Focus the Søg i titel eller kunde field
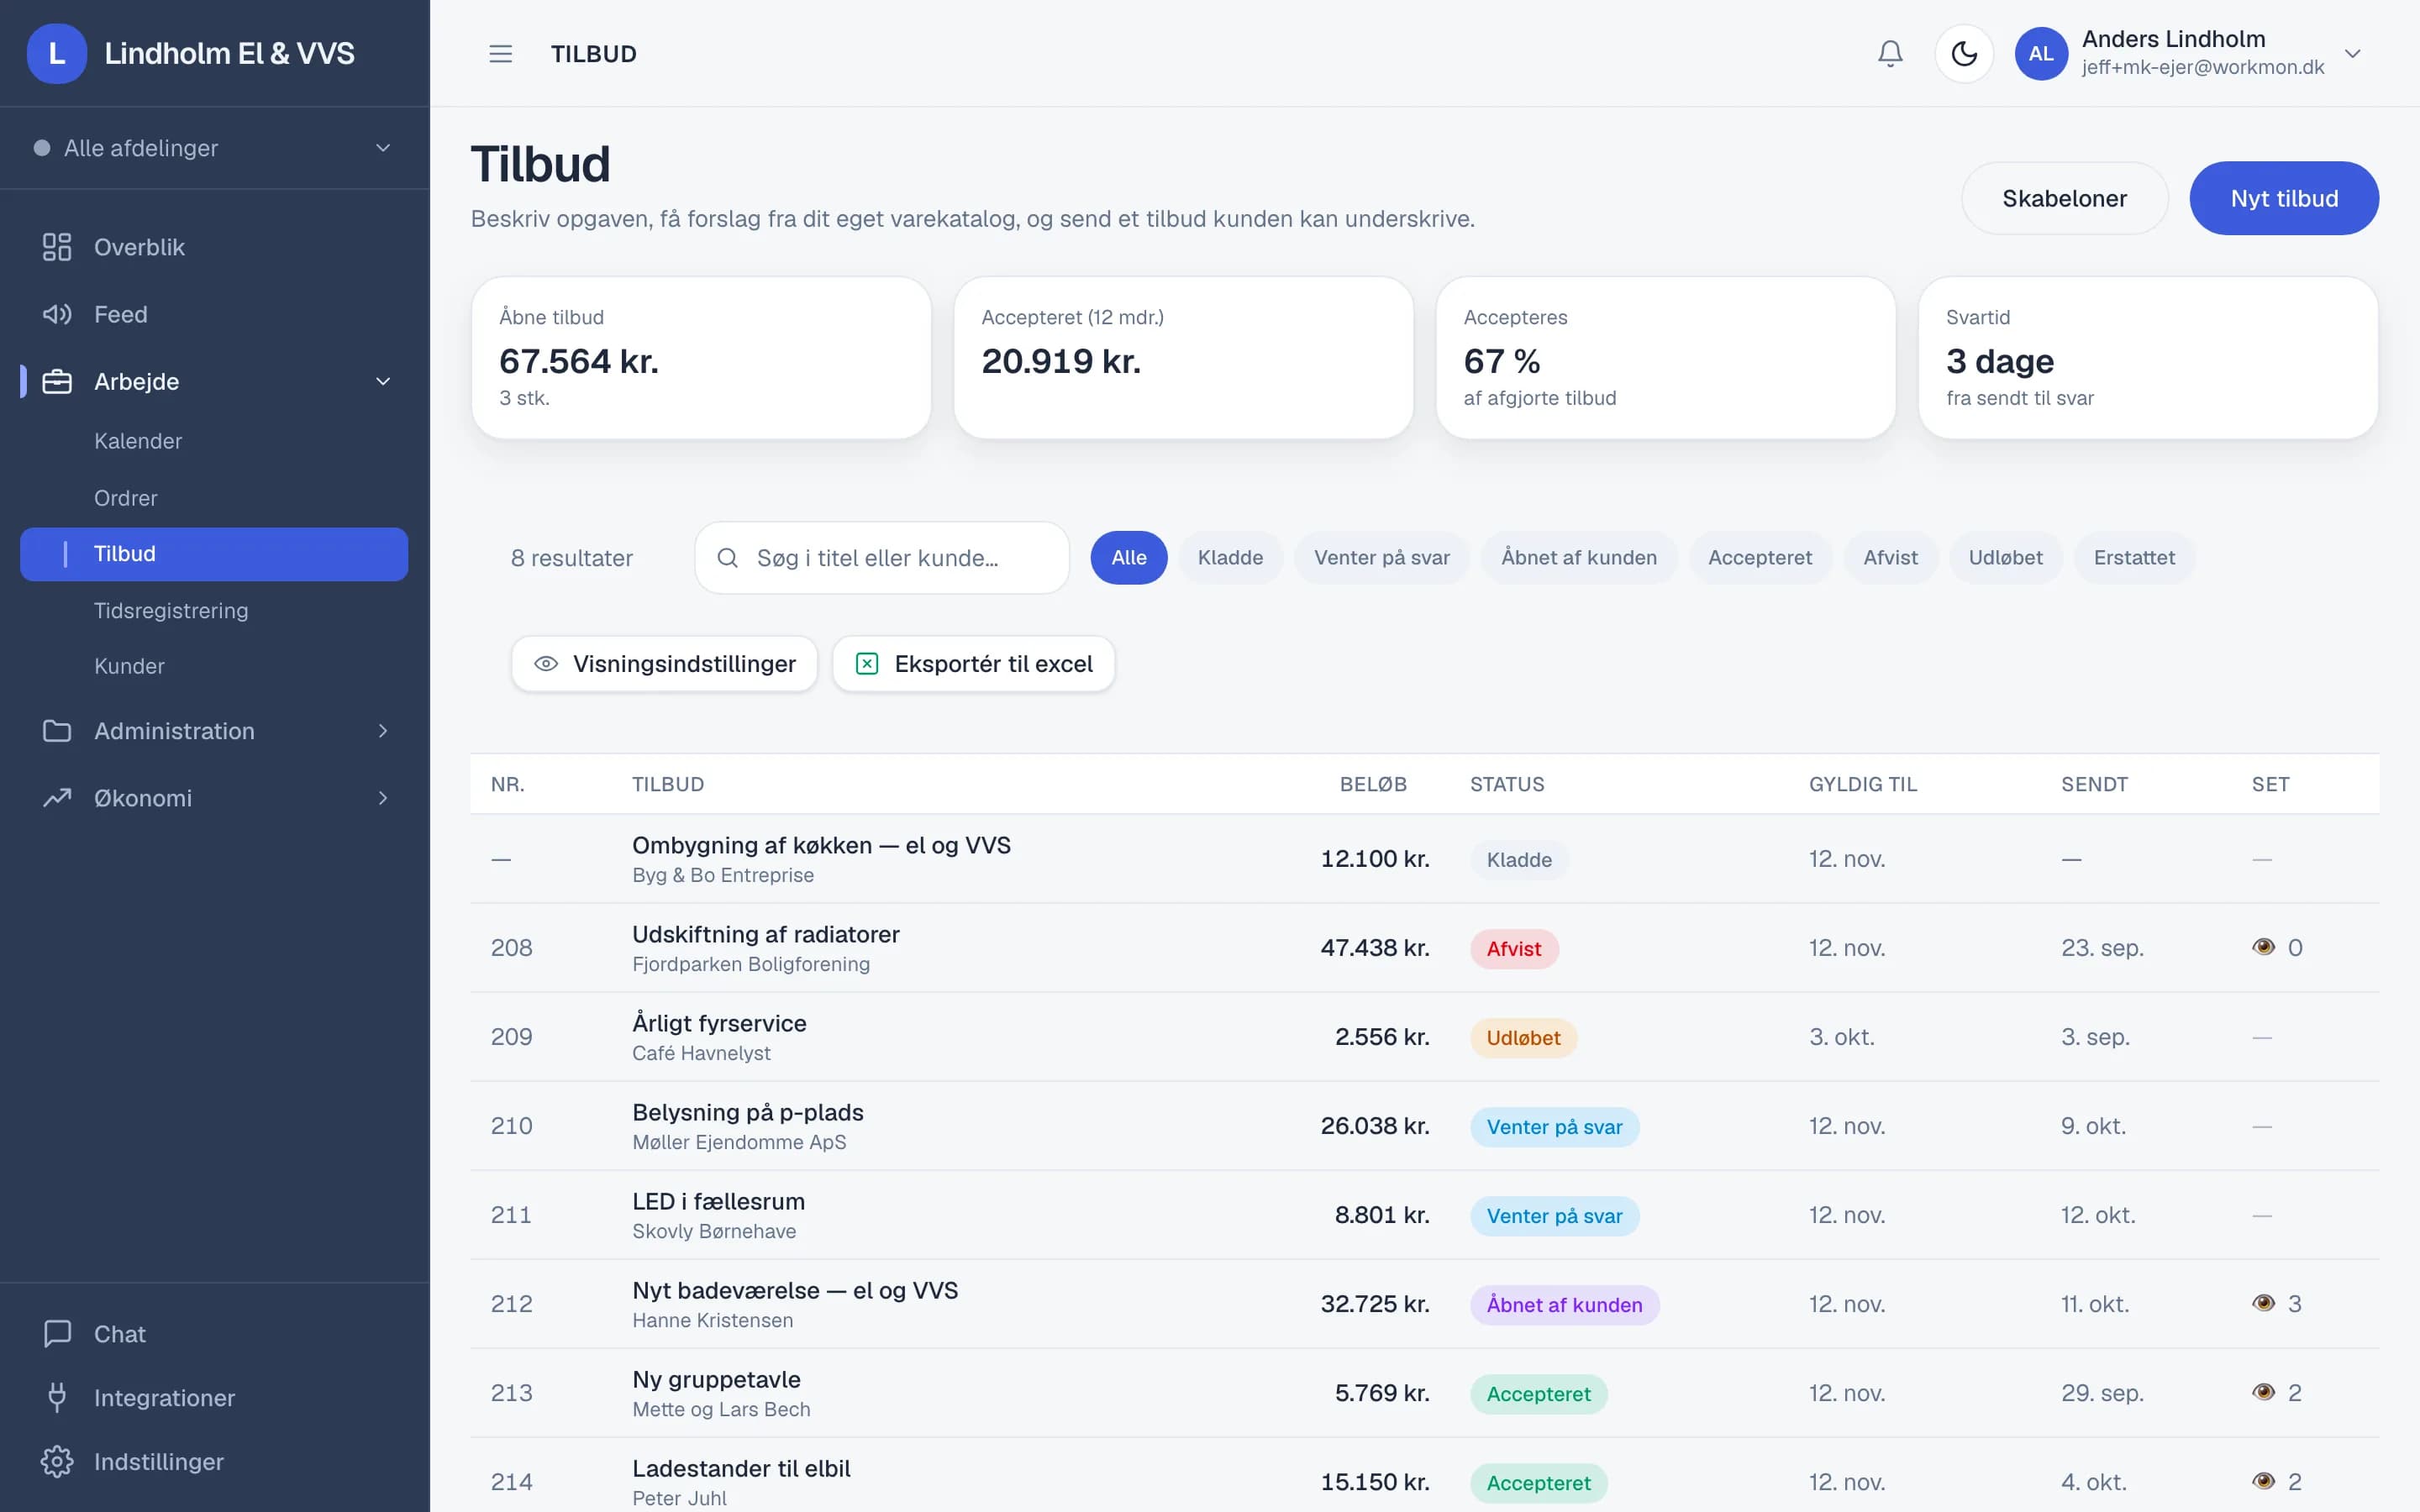This screenshot has height=1512, width=2420. pyautogui.click(x=882, y=558)
